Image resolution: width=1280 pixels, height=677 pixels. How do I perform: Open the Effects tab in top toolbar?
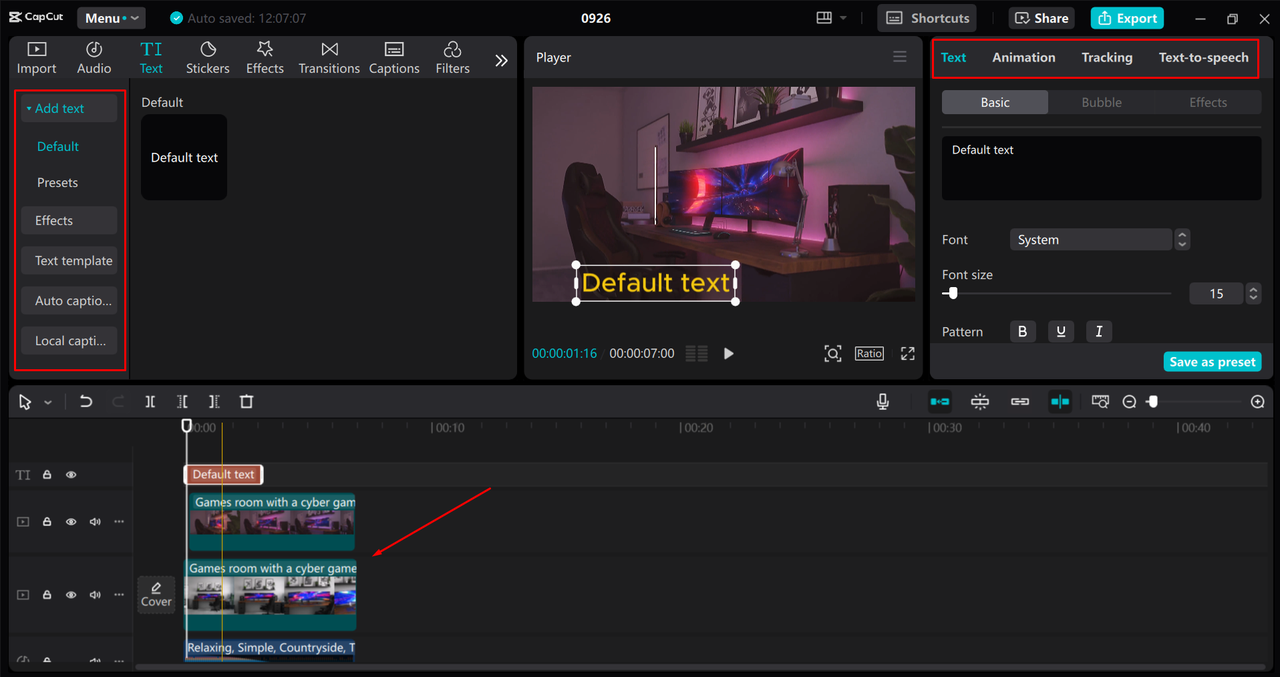(x=265, y=58)
